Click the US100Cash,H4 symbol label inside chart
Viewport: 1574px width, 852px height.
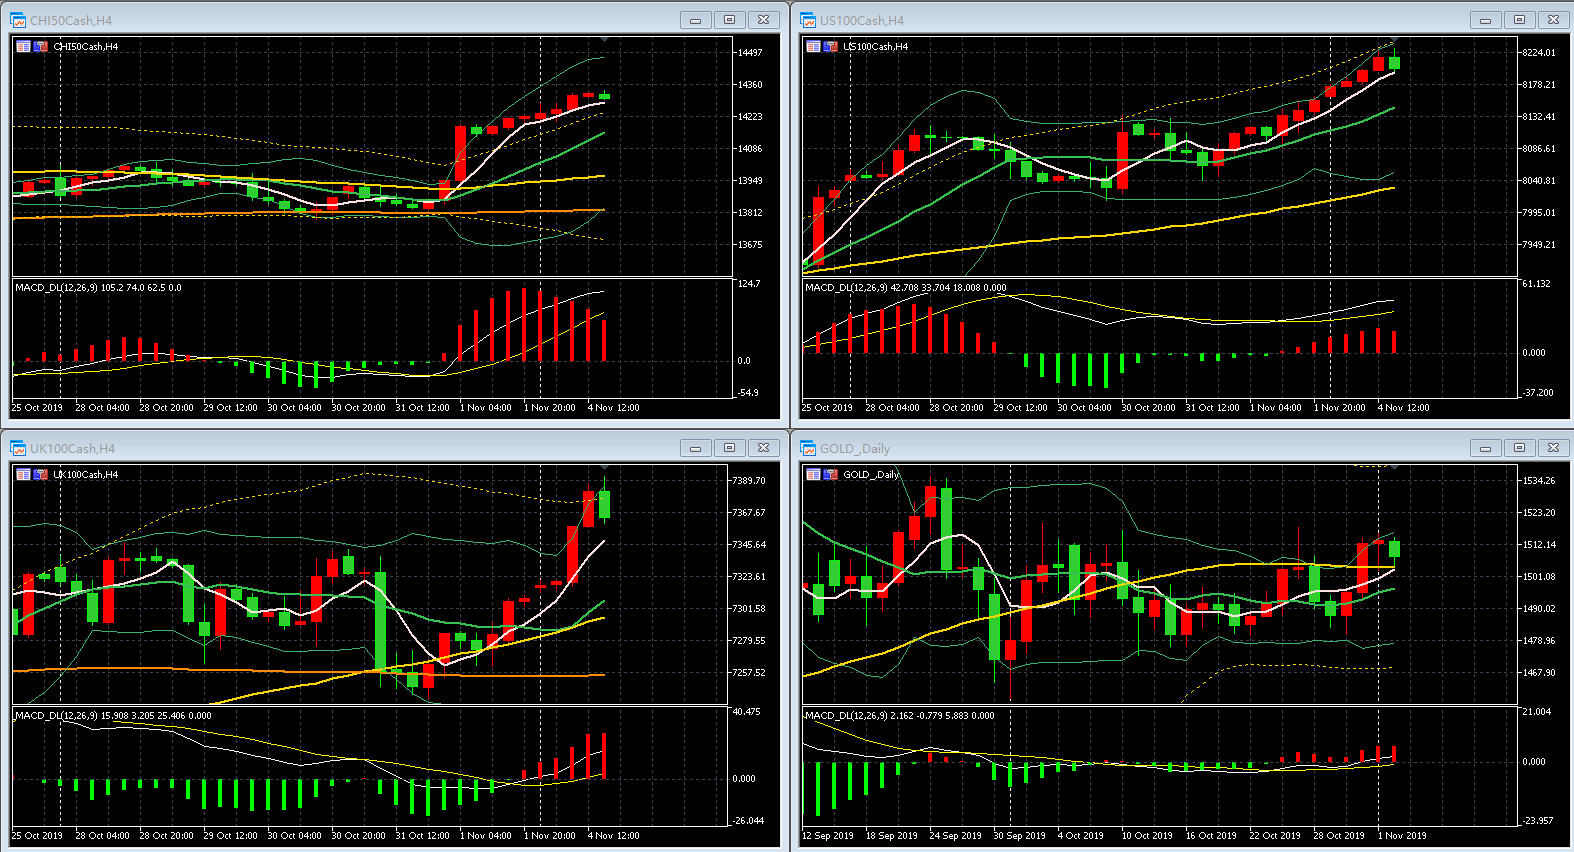[876, 46]
